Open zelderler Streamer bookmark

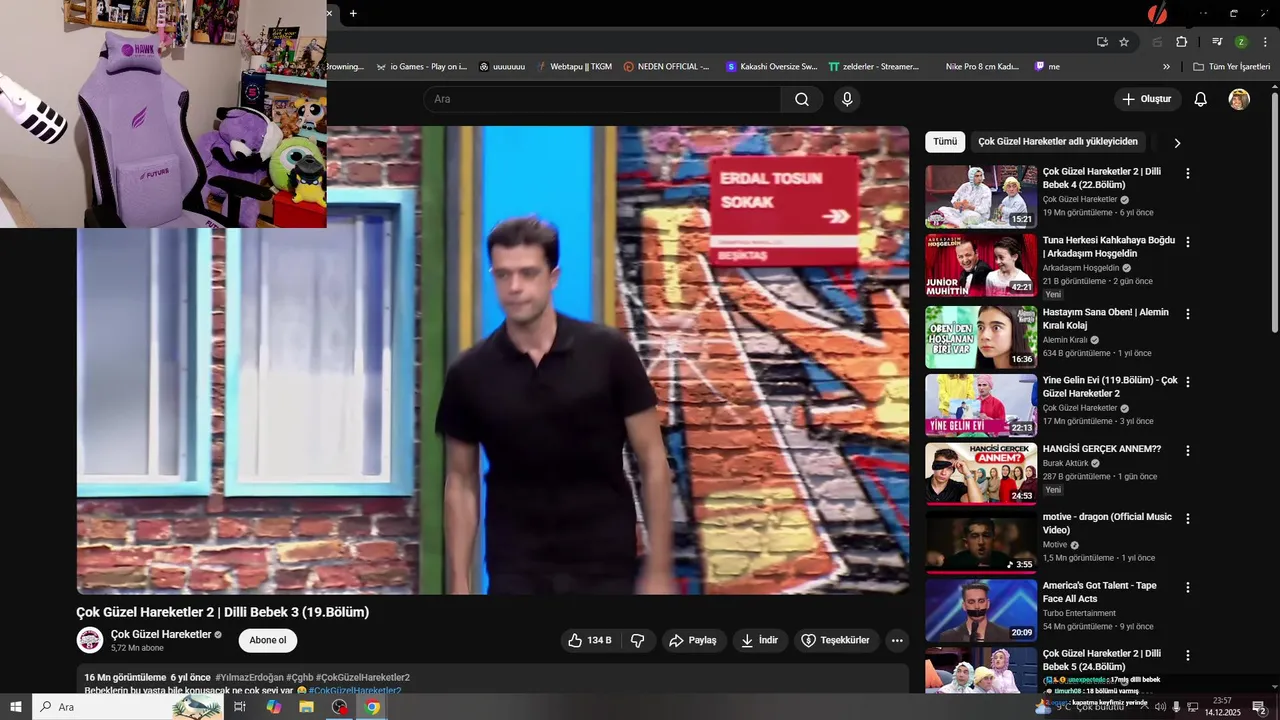pyautogui.click(x=874, y=67)
